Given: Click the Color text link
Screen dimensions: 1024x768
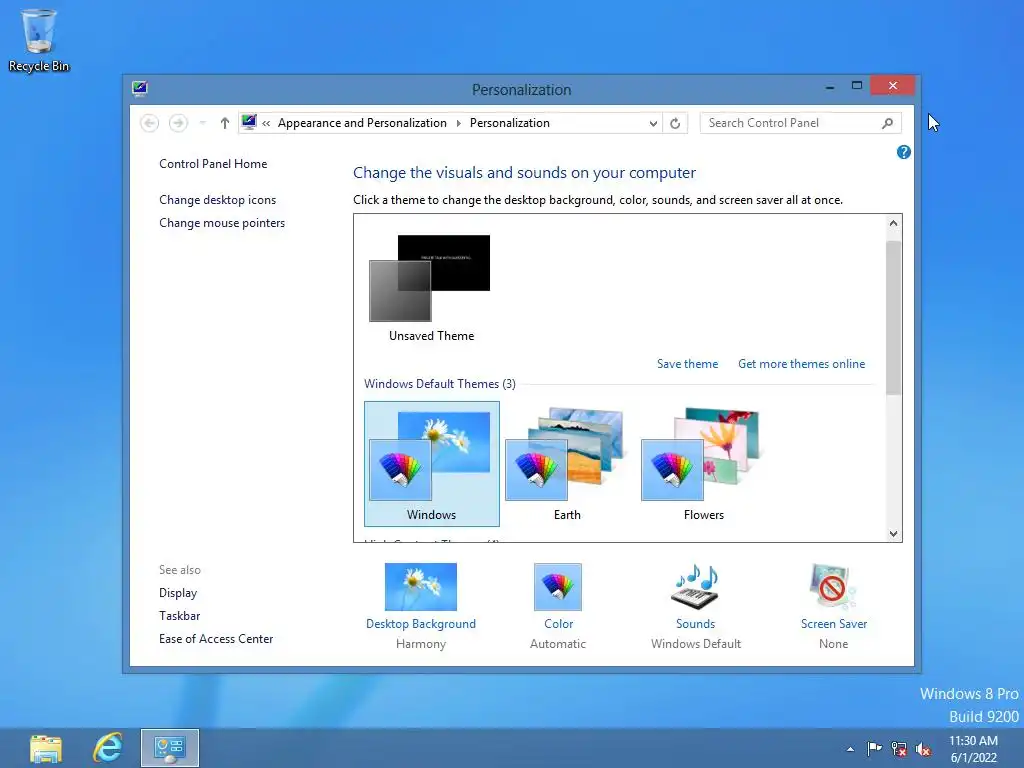Looking at the screenshot, I should (x=558, y=624).
